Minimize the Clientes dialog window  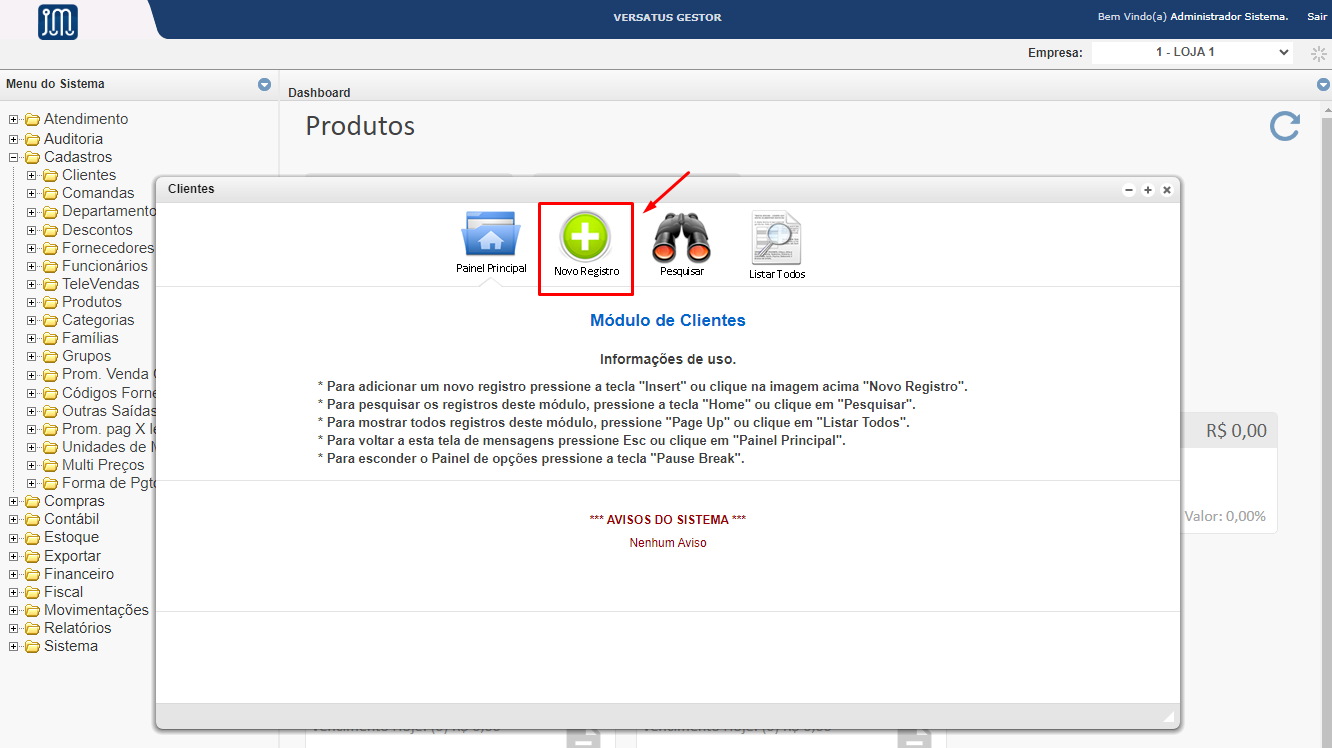pos(1129,190)
